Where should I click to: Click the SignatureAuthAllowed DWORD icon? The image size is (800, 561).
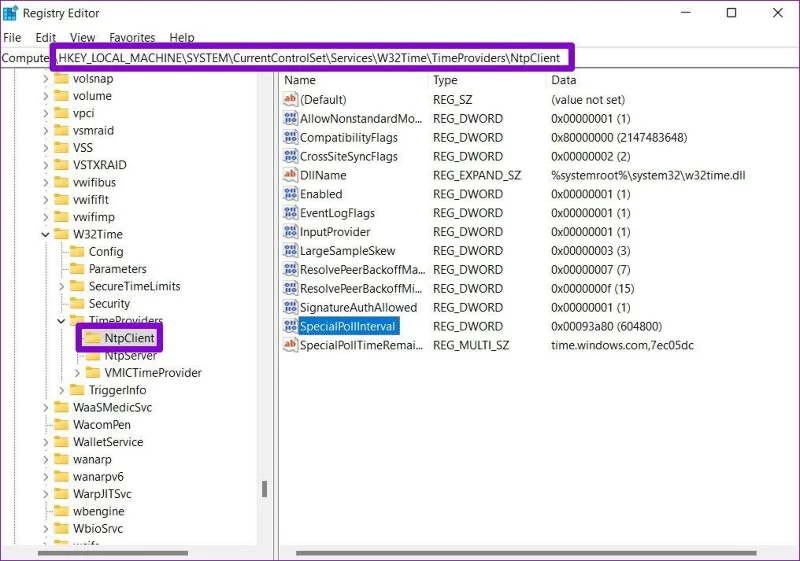[290, 307]
